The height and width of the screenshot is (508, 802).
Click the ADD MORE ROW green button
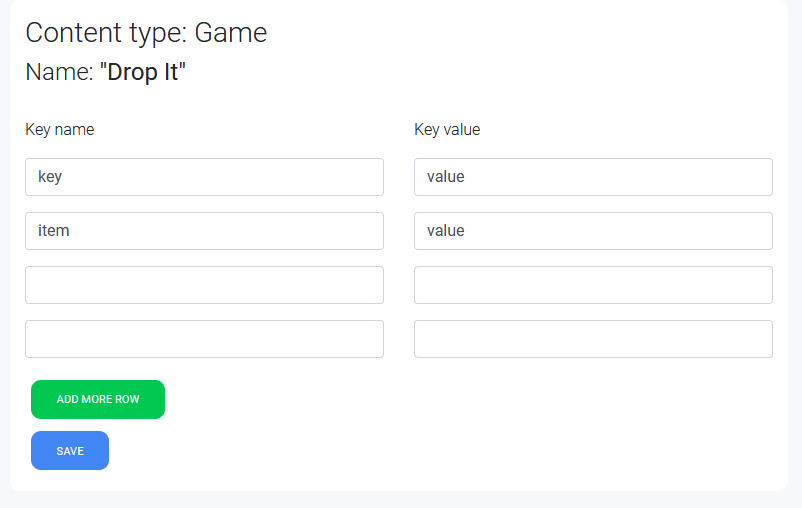[x=98, y=399]
